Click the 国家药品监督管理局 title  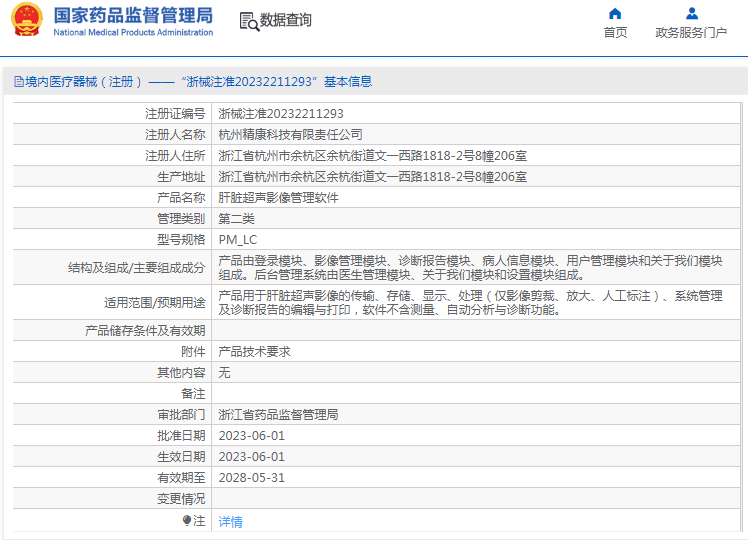point(133,16)
